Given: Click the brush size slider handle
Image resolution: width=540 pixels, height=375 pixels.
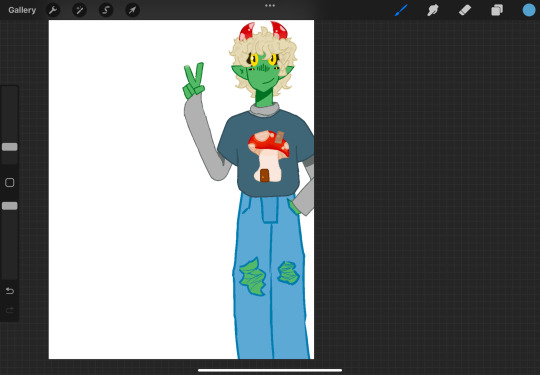Looking at the screenshot, I should point(10,147).
